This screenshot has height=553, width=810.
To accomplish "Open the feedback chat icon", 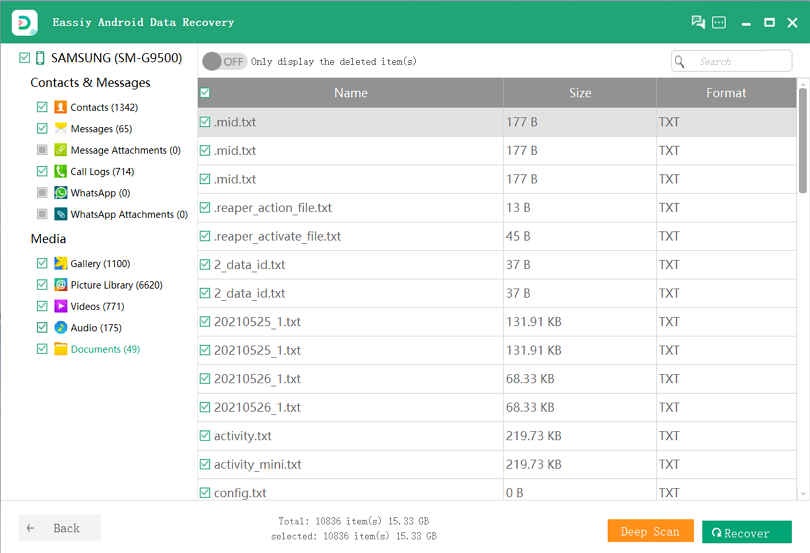I will coord(698,22).
